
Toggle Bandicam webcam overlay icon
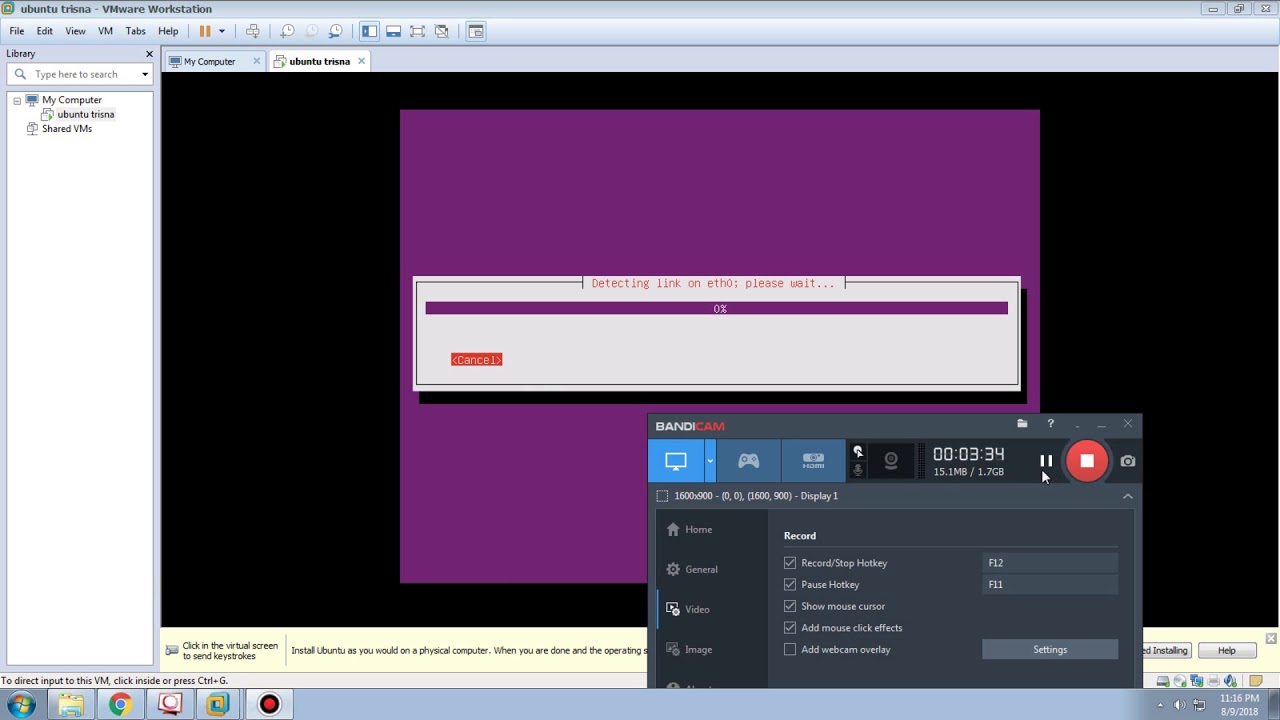point(891,461)
